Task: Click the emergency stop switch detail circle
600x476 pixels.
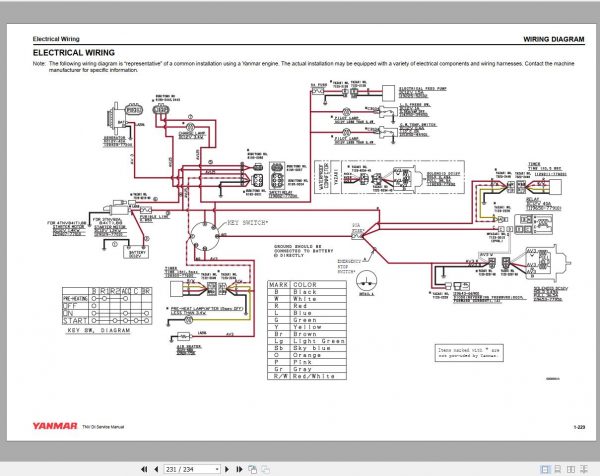Action: coord(366,281)
